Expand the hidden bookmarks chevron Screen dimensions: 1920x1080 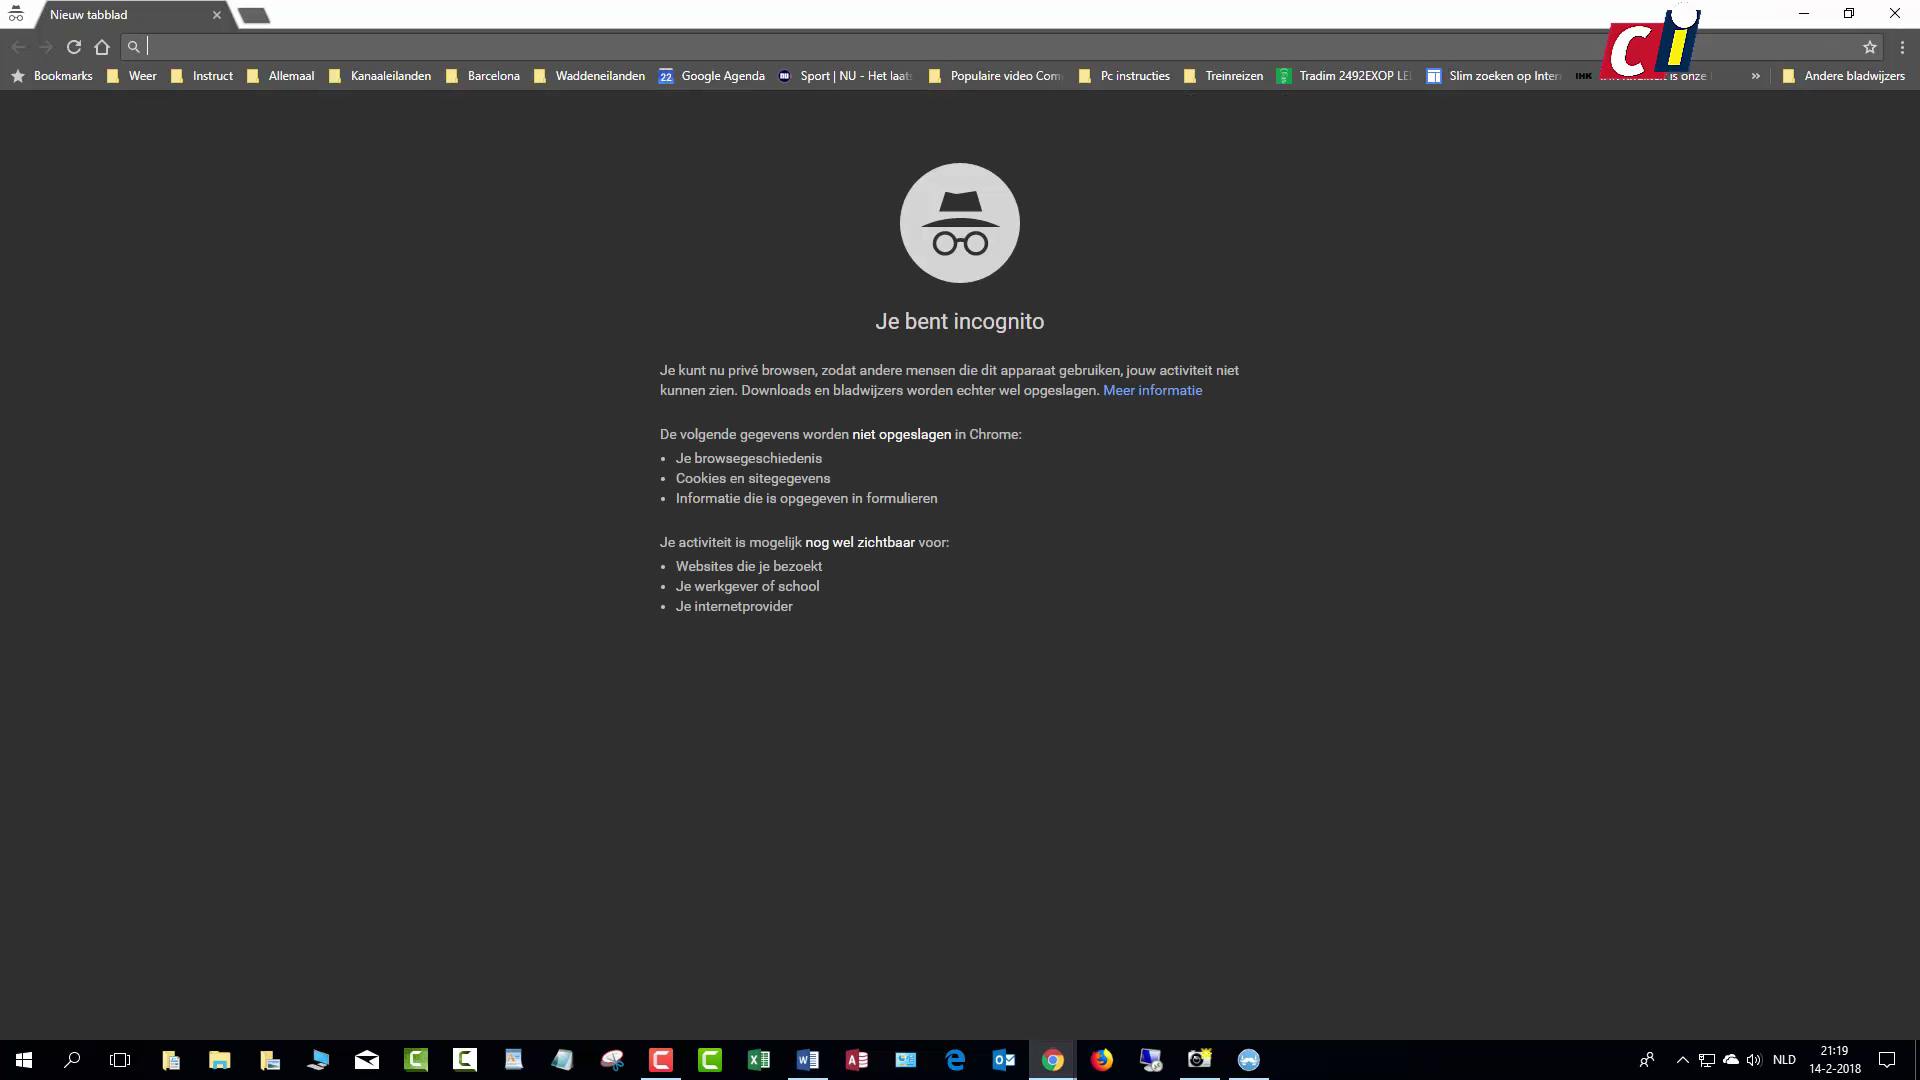click(x=1755, y=76)
